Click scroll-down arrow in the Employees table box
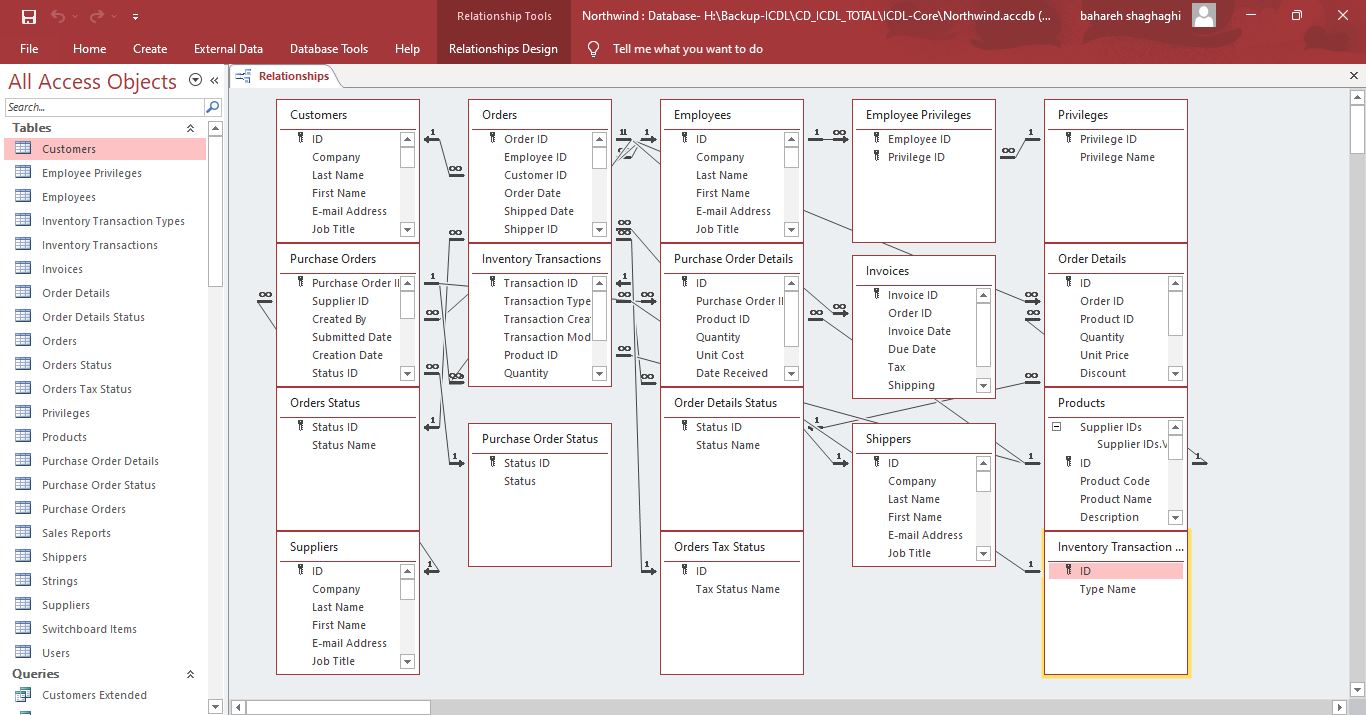 click(791, 229)
